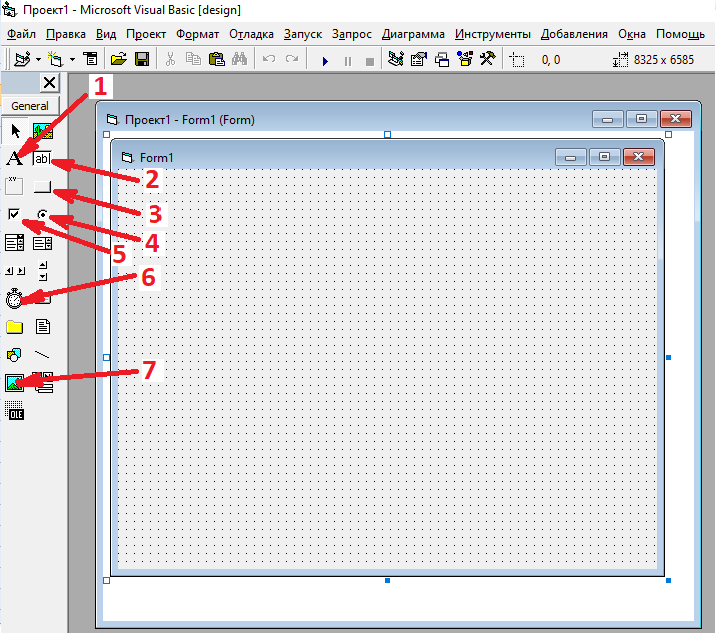
Task: Click the Copy toolbar icon
Action: pyautogui.click(x=193, y=59)
